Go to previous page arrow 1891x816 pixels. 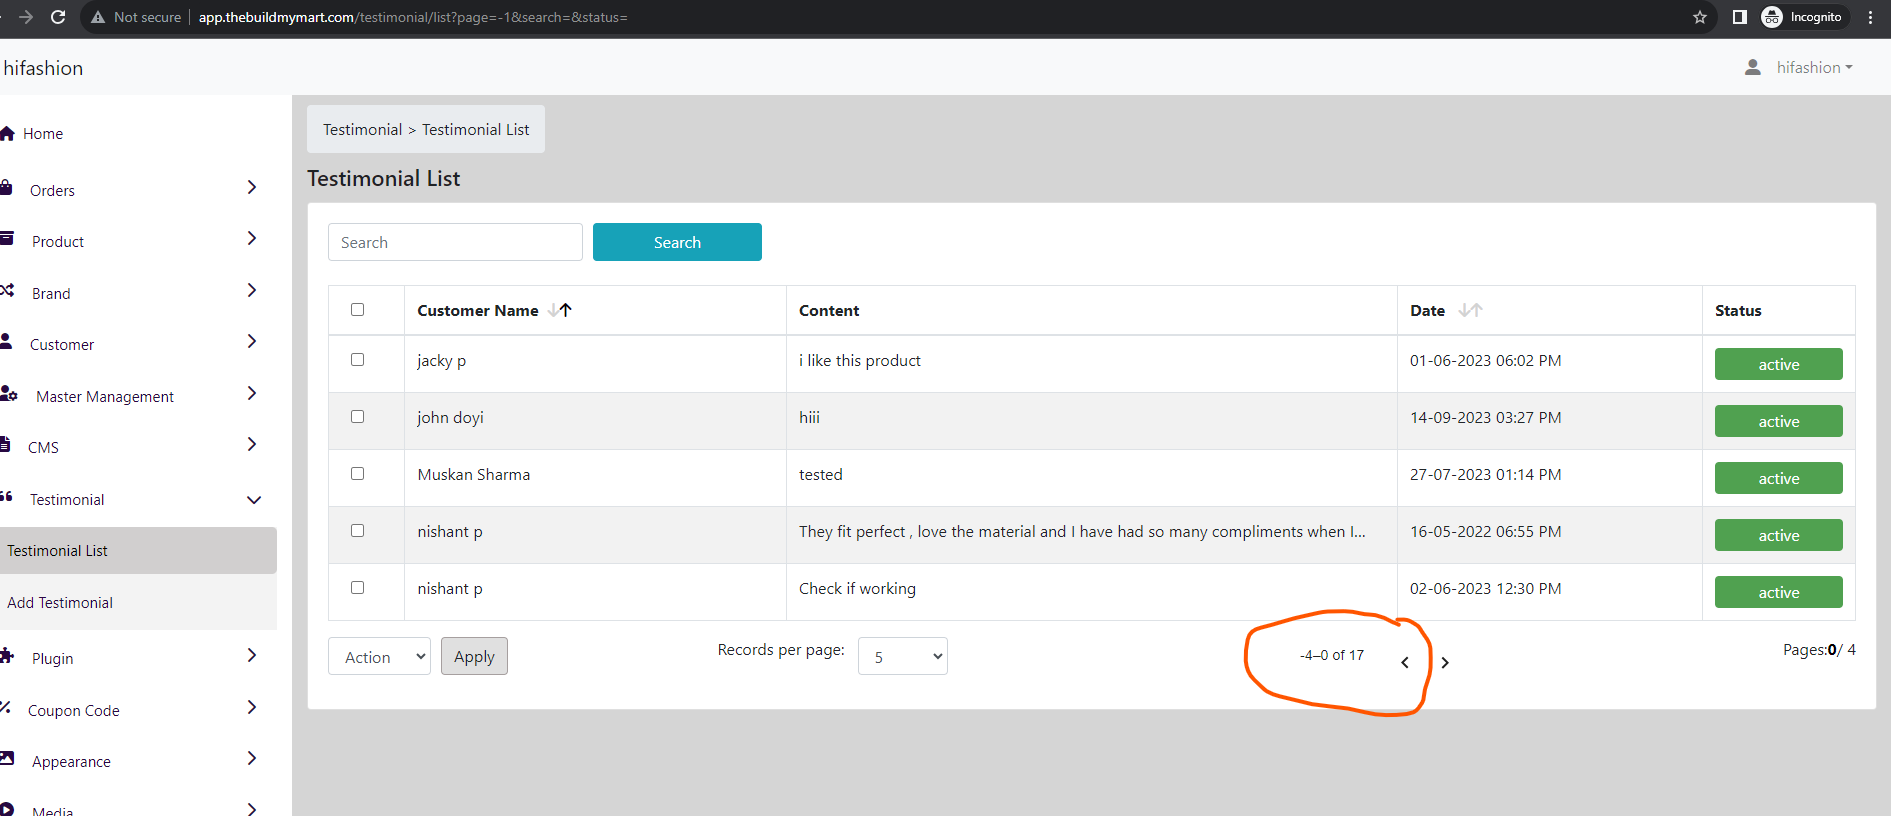pos(1405,662)
